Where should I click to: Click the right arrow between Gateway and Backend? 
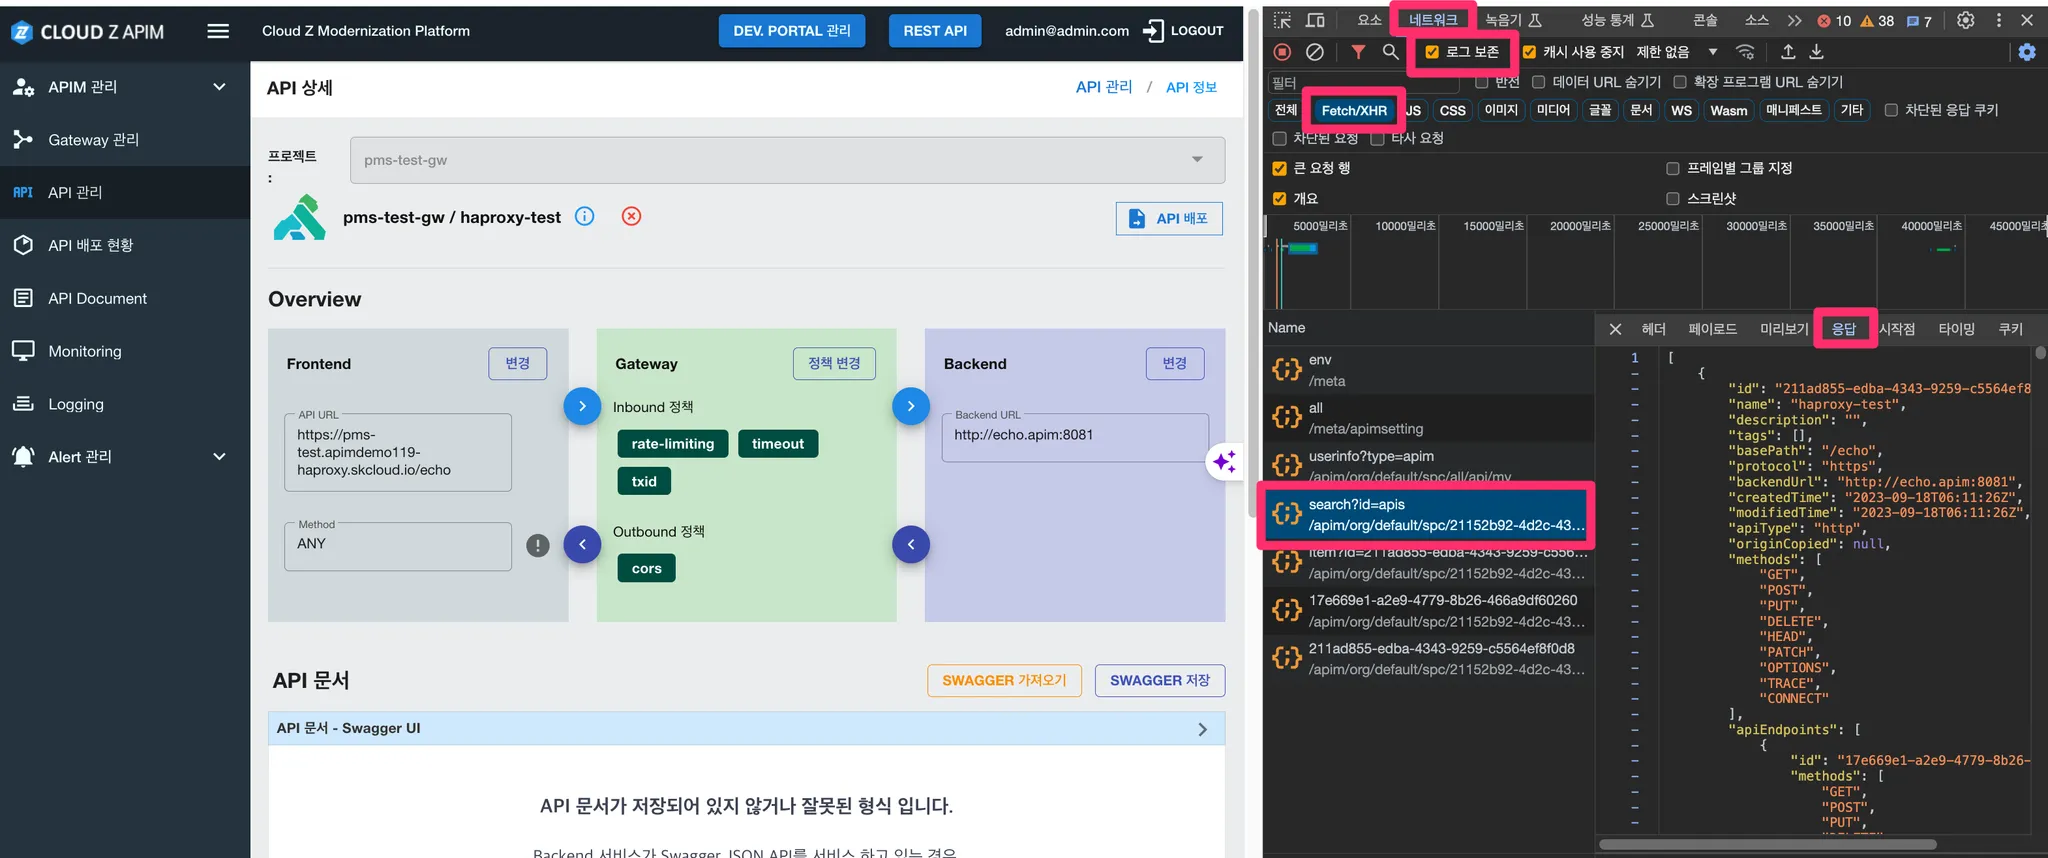(911, 406)
